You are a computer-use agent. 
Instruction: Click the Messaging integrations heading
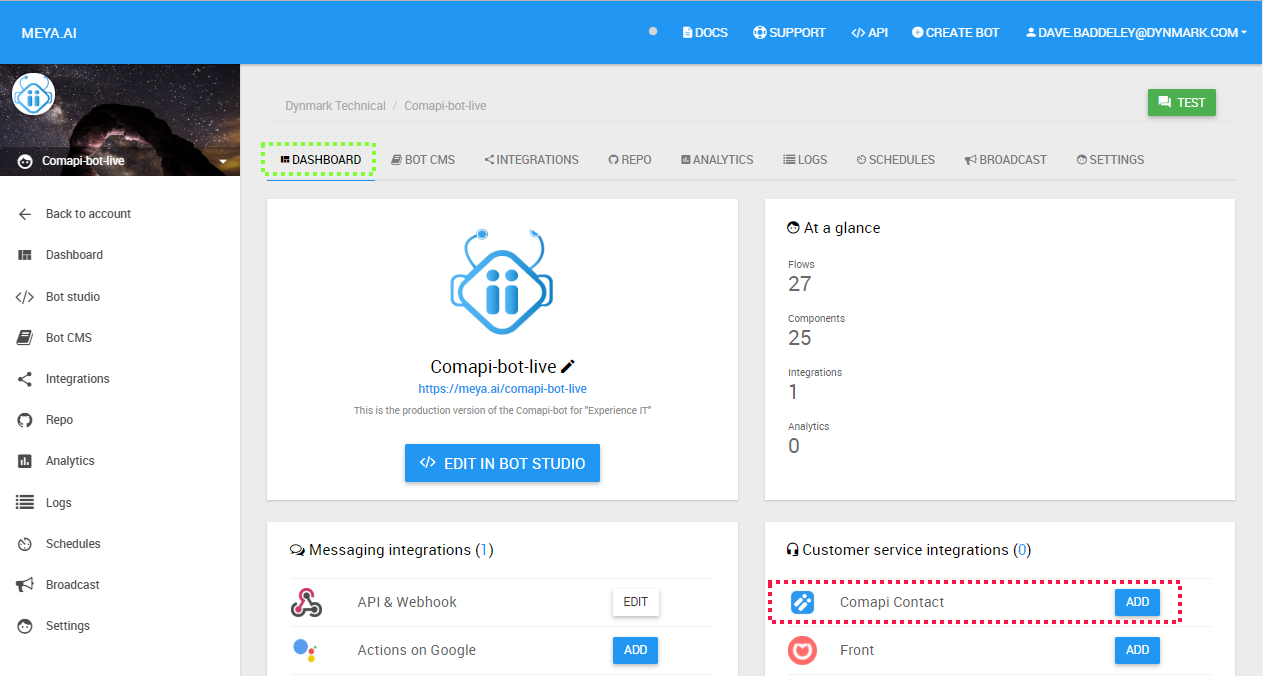(x=391, y=550)
